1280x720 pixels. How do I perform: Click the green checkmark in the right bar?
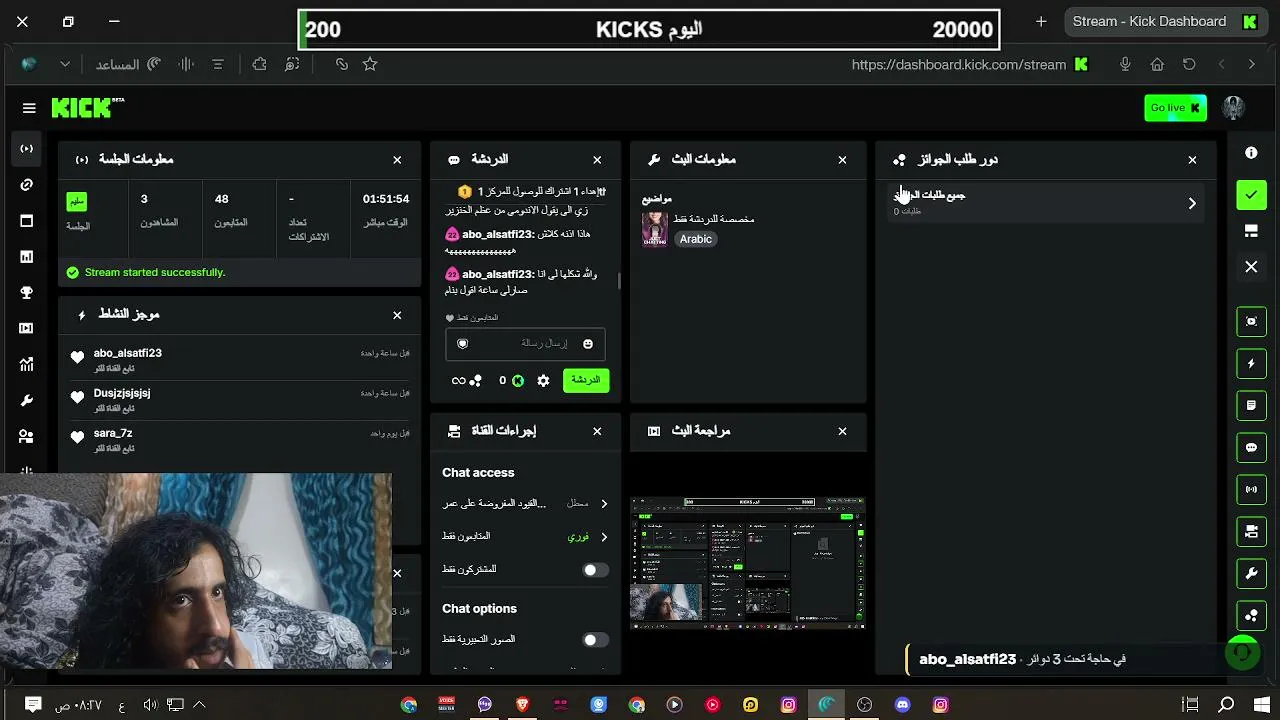pyautogui.click(x=1251, y=195)
